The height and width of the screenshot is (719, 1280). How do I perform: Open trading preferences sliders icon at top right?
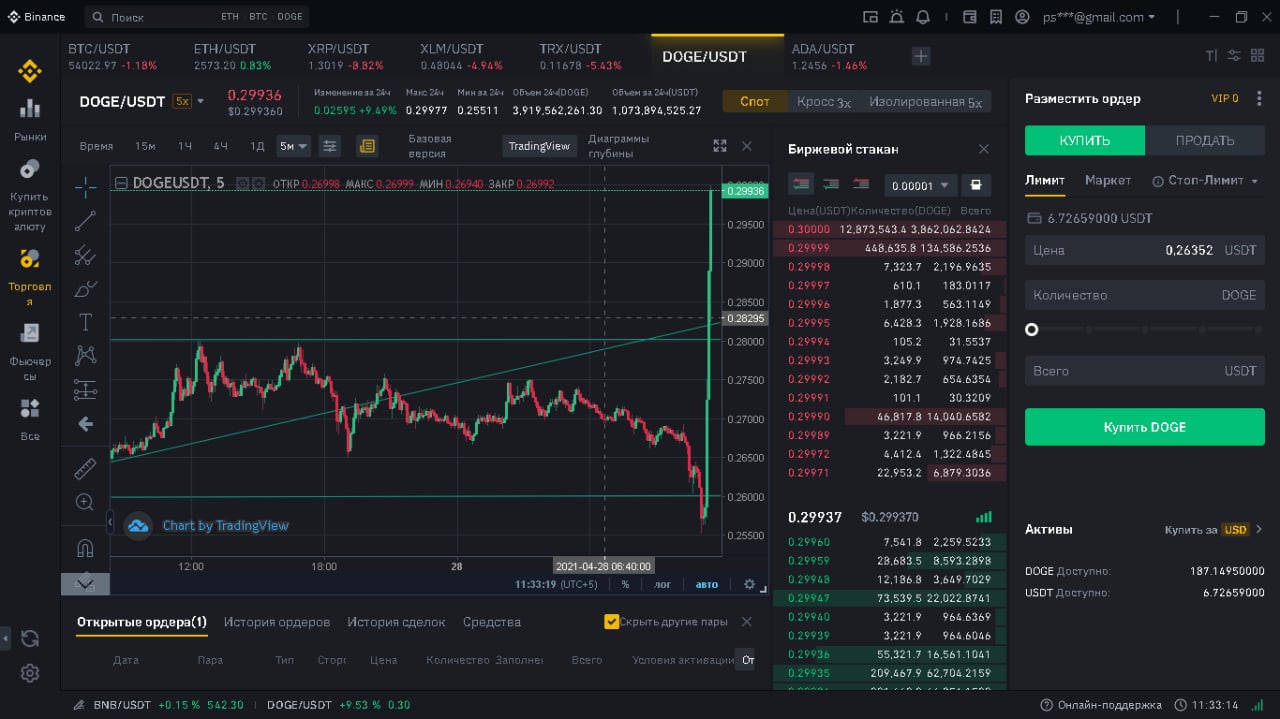pyautogui.click(x=1234, y=56)
